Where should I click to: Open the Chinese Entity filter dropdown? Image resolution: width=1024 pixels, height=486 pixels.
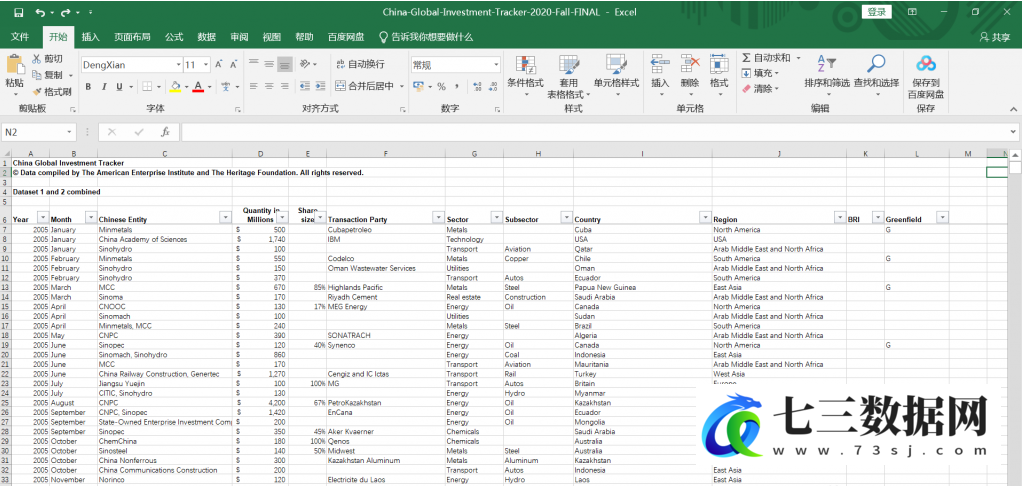tap(225, 218)
